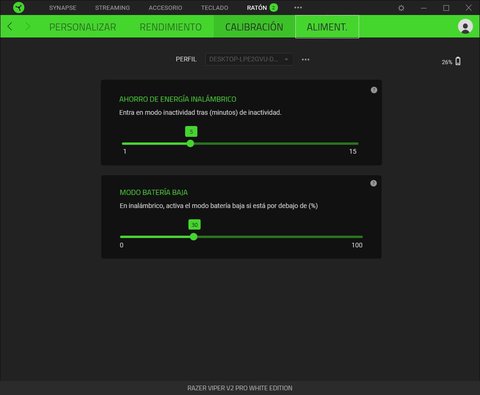Image resolution: width=480 pixels, height=395 pixels.
Task: Open the Rendimiento section
Action: 171,27
